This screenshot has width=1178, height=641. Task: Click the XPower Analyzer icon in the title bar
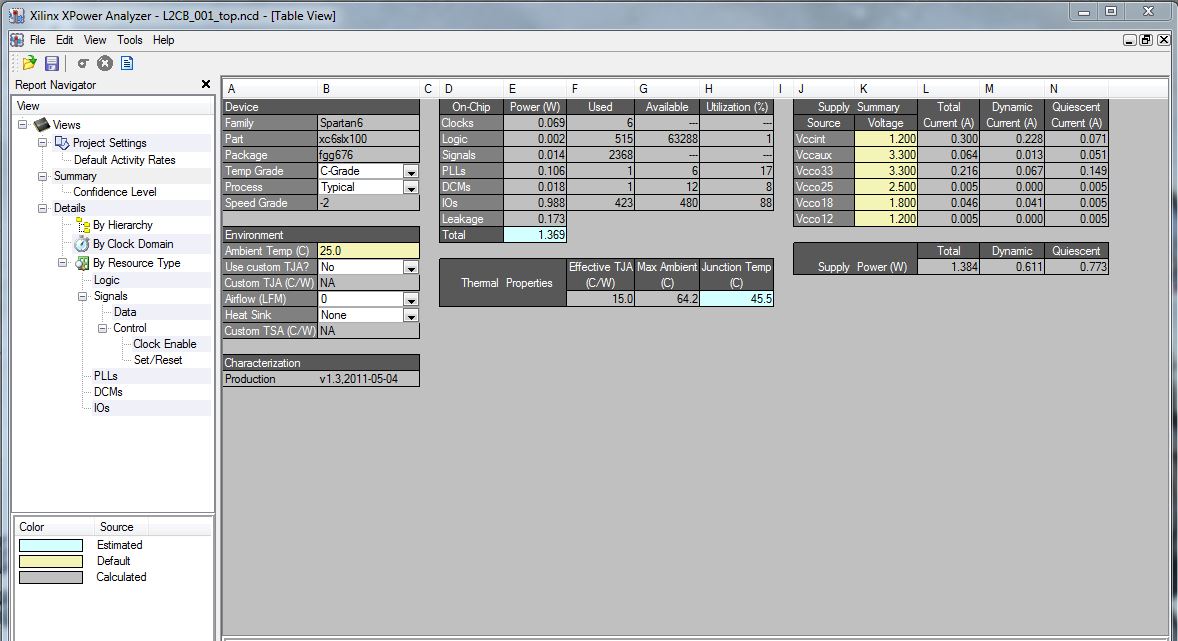[17, 15]
